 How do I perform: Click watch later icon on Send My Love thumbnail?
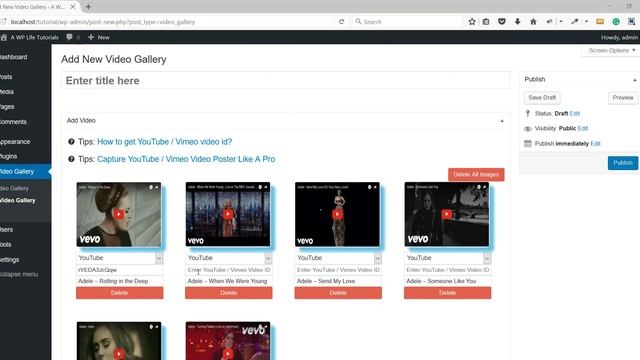369,187
